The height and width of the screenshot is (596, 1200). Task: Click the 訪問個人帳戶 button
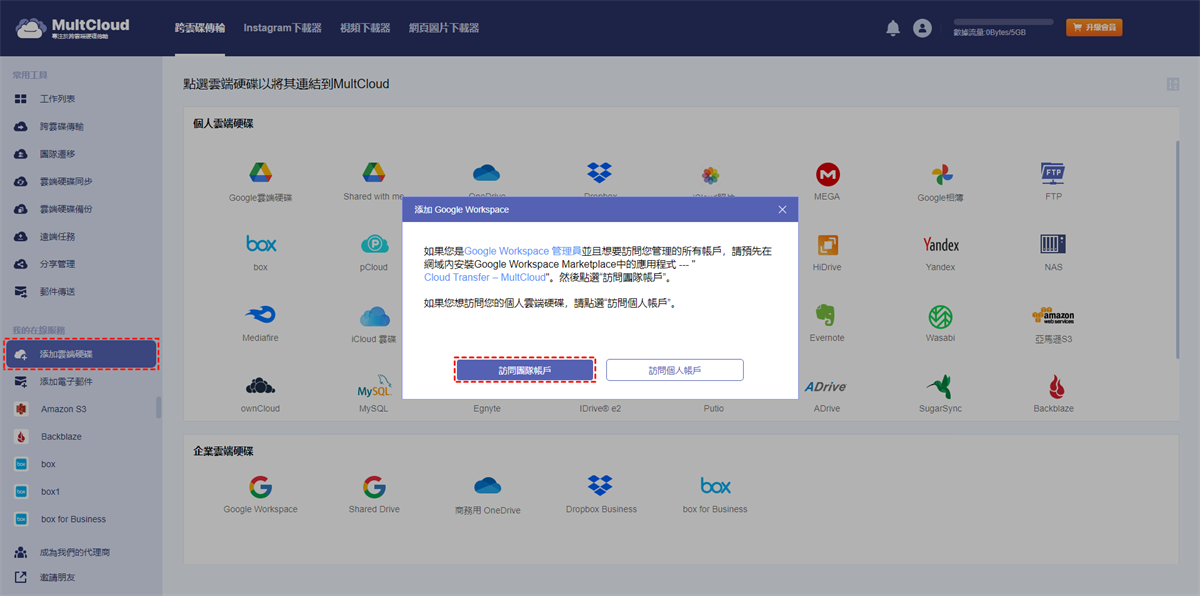[x=675, y=370]
